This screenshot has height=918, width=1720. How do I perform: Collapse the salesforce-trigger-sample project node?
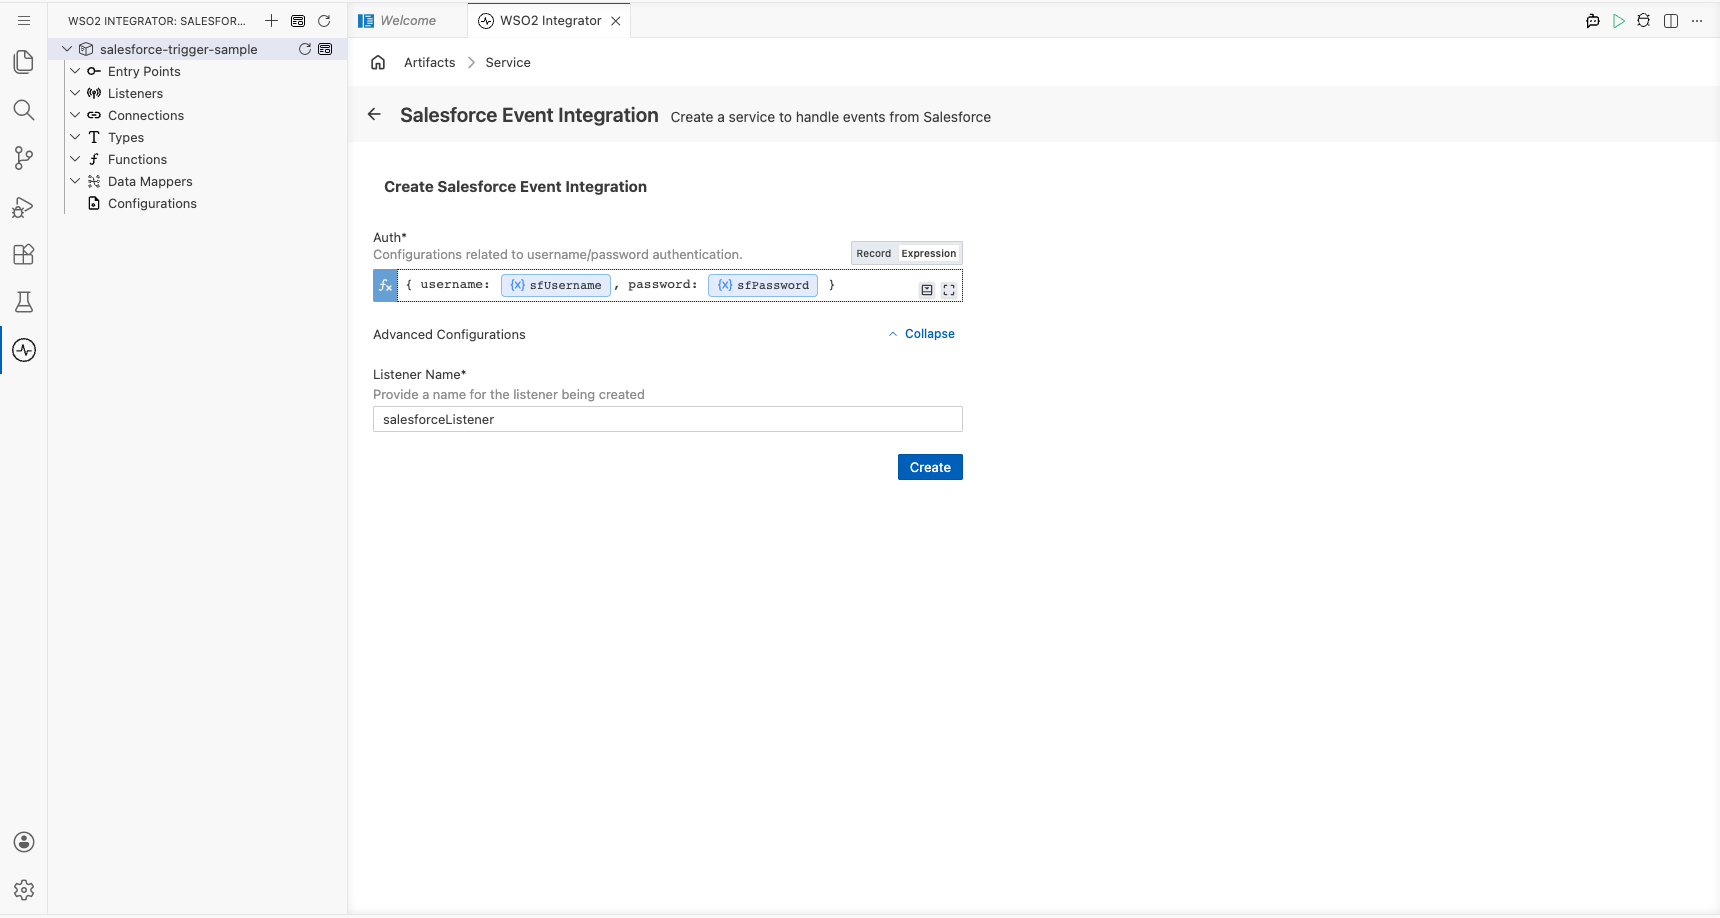pyautogui.click(x=67, y=49)
